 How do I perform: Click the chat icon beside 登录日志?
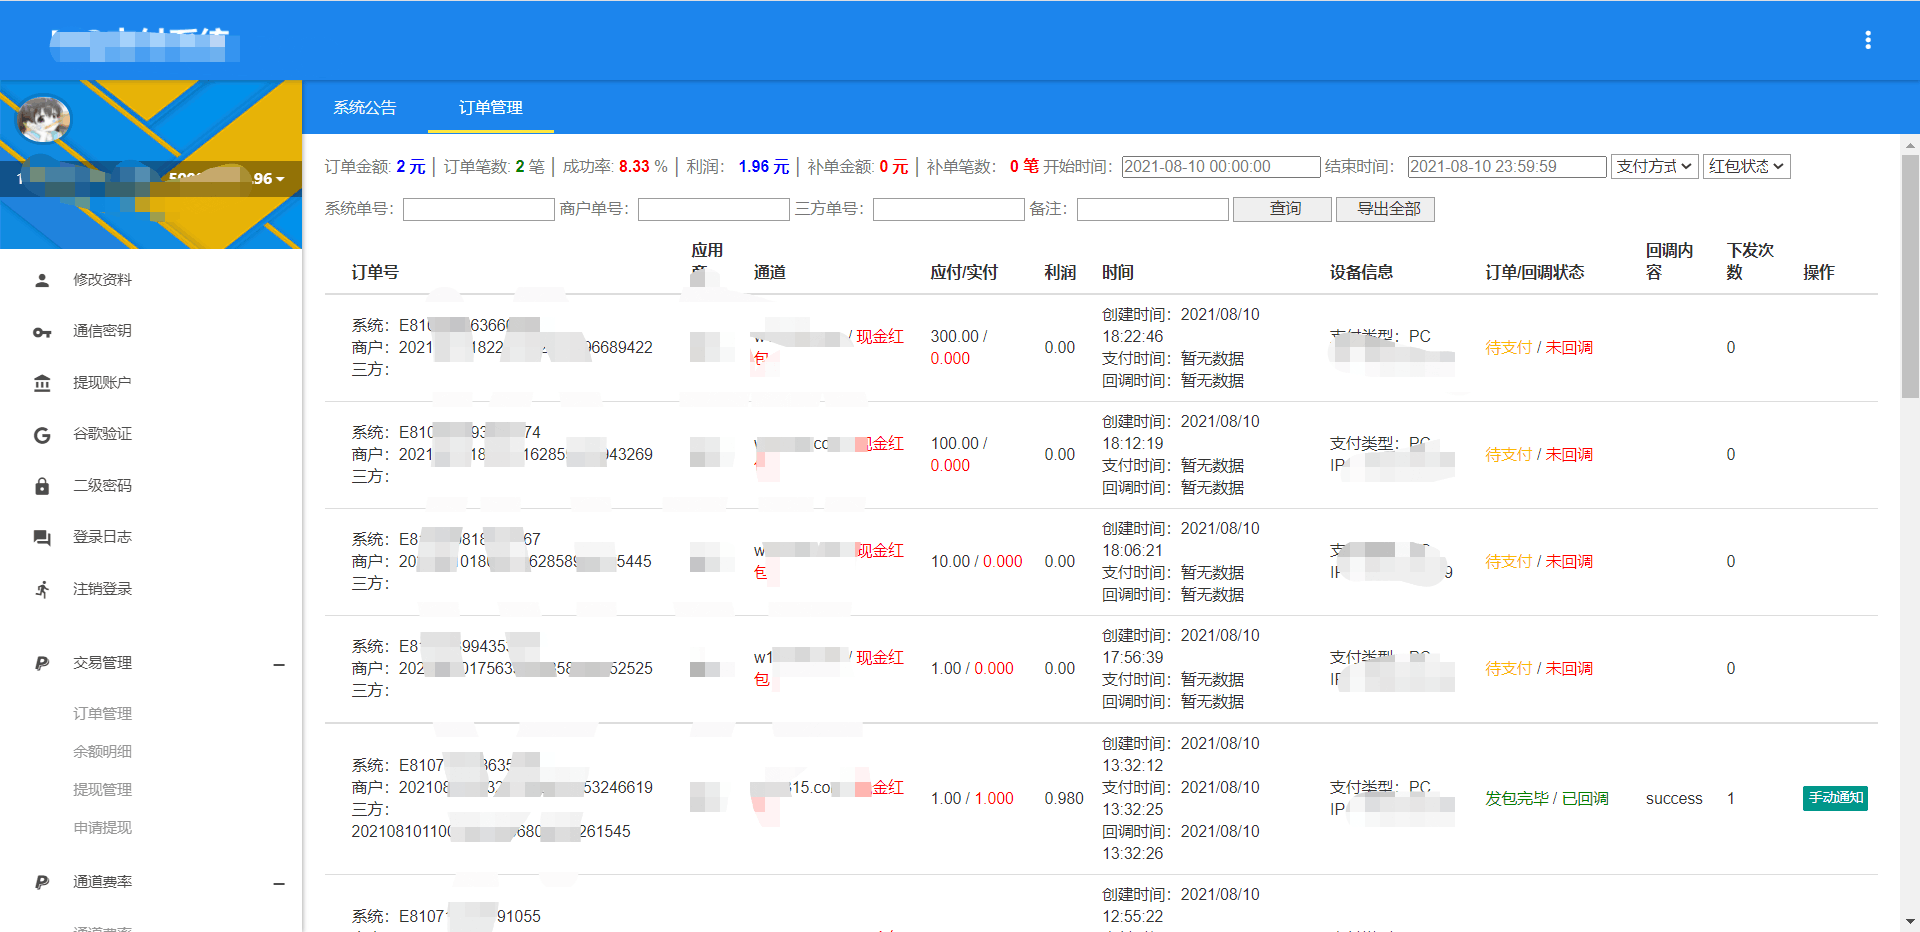click(42, 538)
